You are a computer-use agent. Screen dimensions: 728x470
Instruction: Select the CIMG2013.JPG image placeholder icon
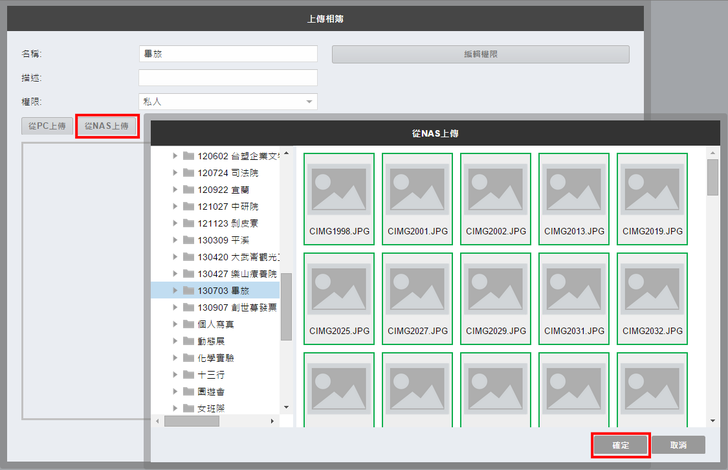574,189
